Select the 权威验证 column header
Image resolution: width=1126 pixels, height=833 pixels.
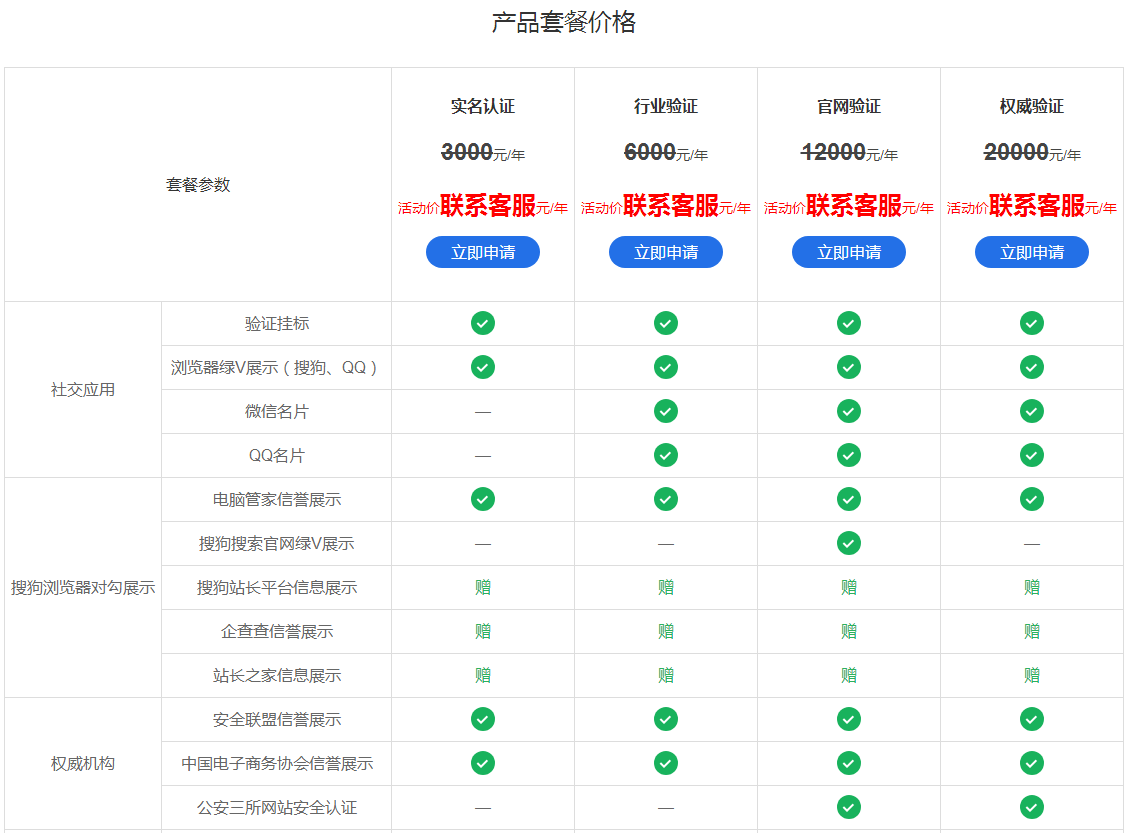pyautogui.click(x=1031, y=105)
